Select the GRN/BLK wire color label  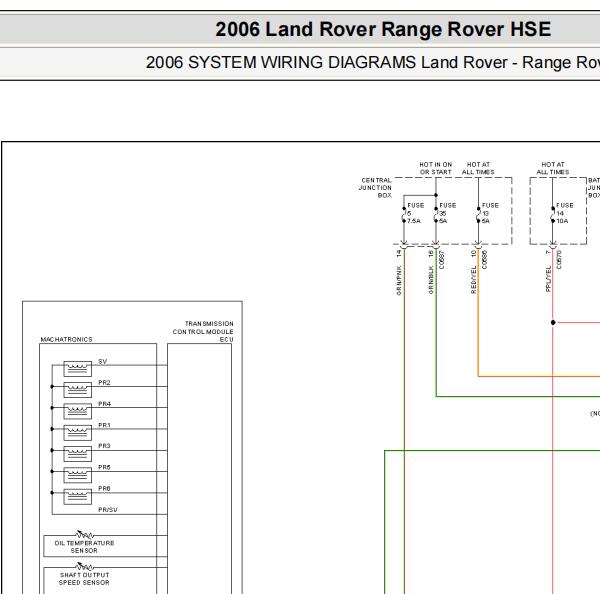point(431,280)
